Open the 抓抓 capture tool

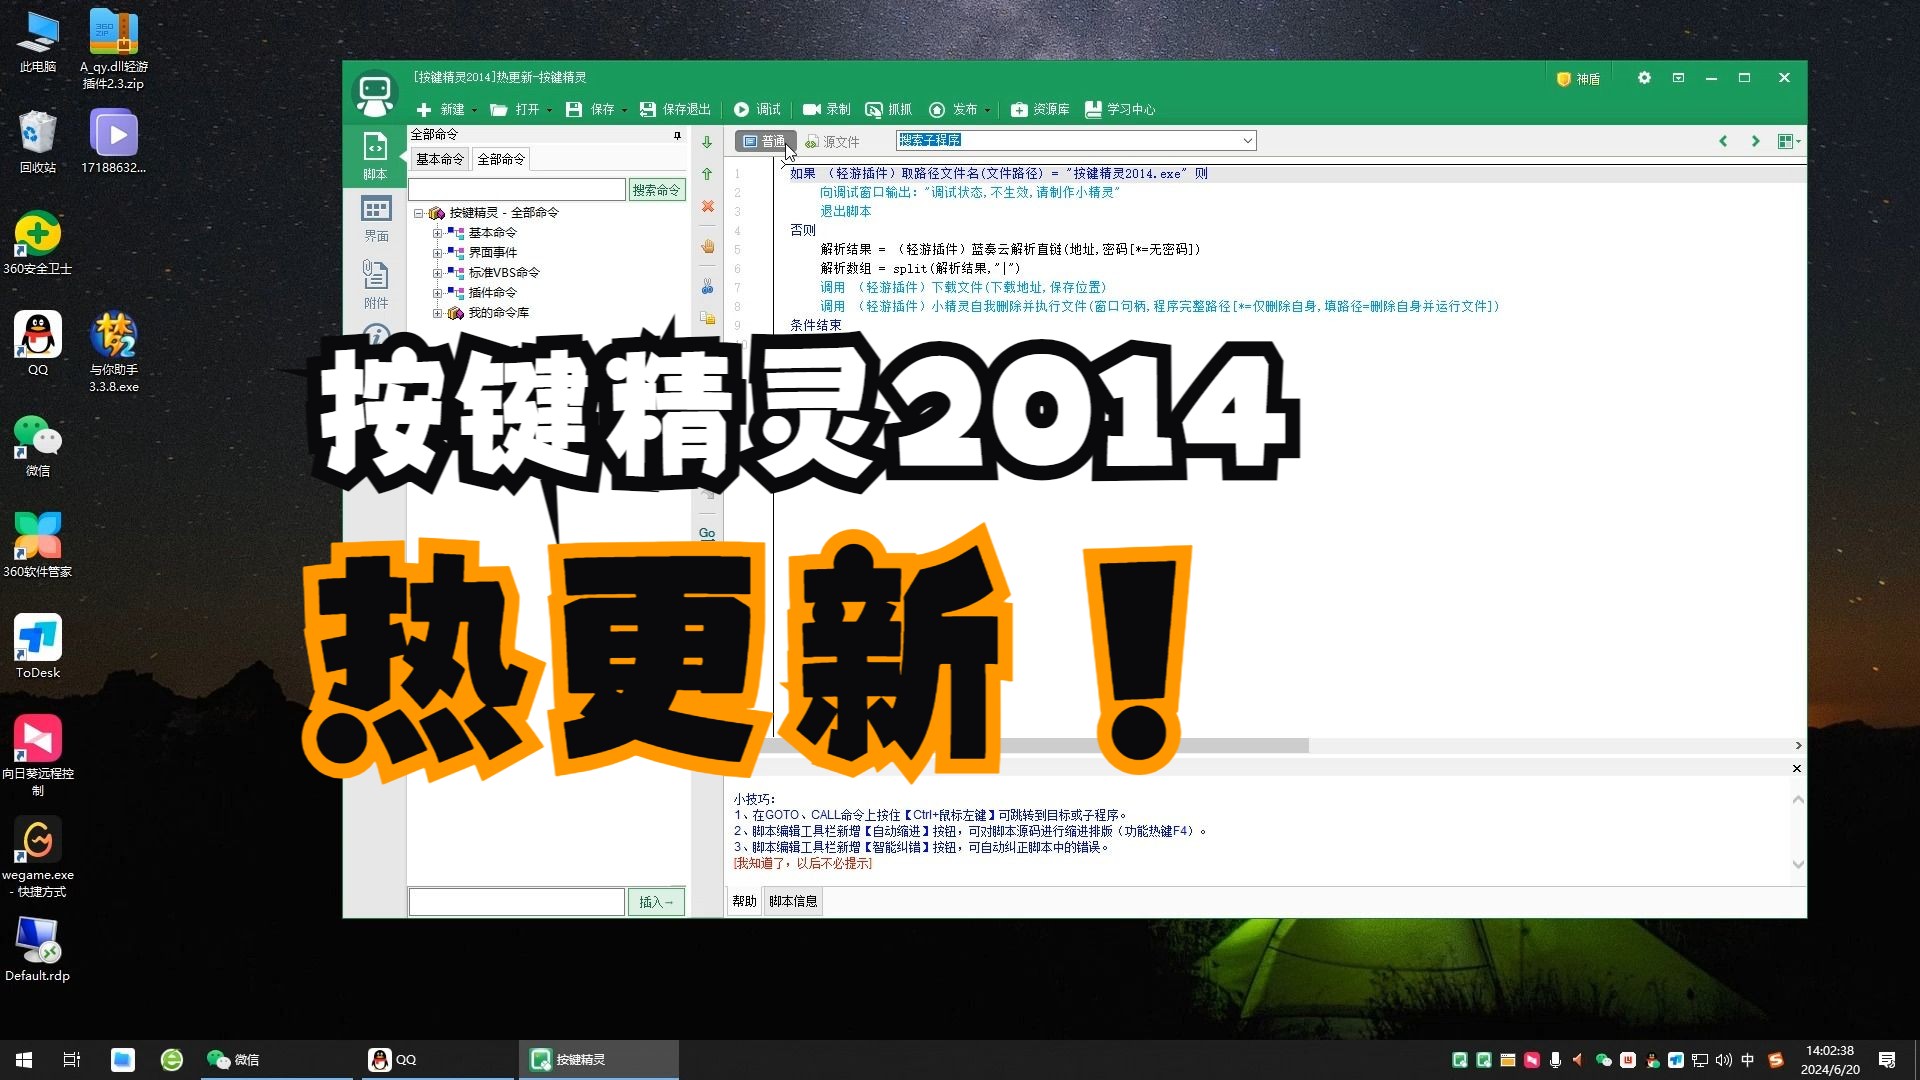point(888,109)
